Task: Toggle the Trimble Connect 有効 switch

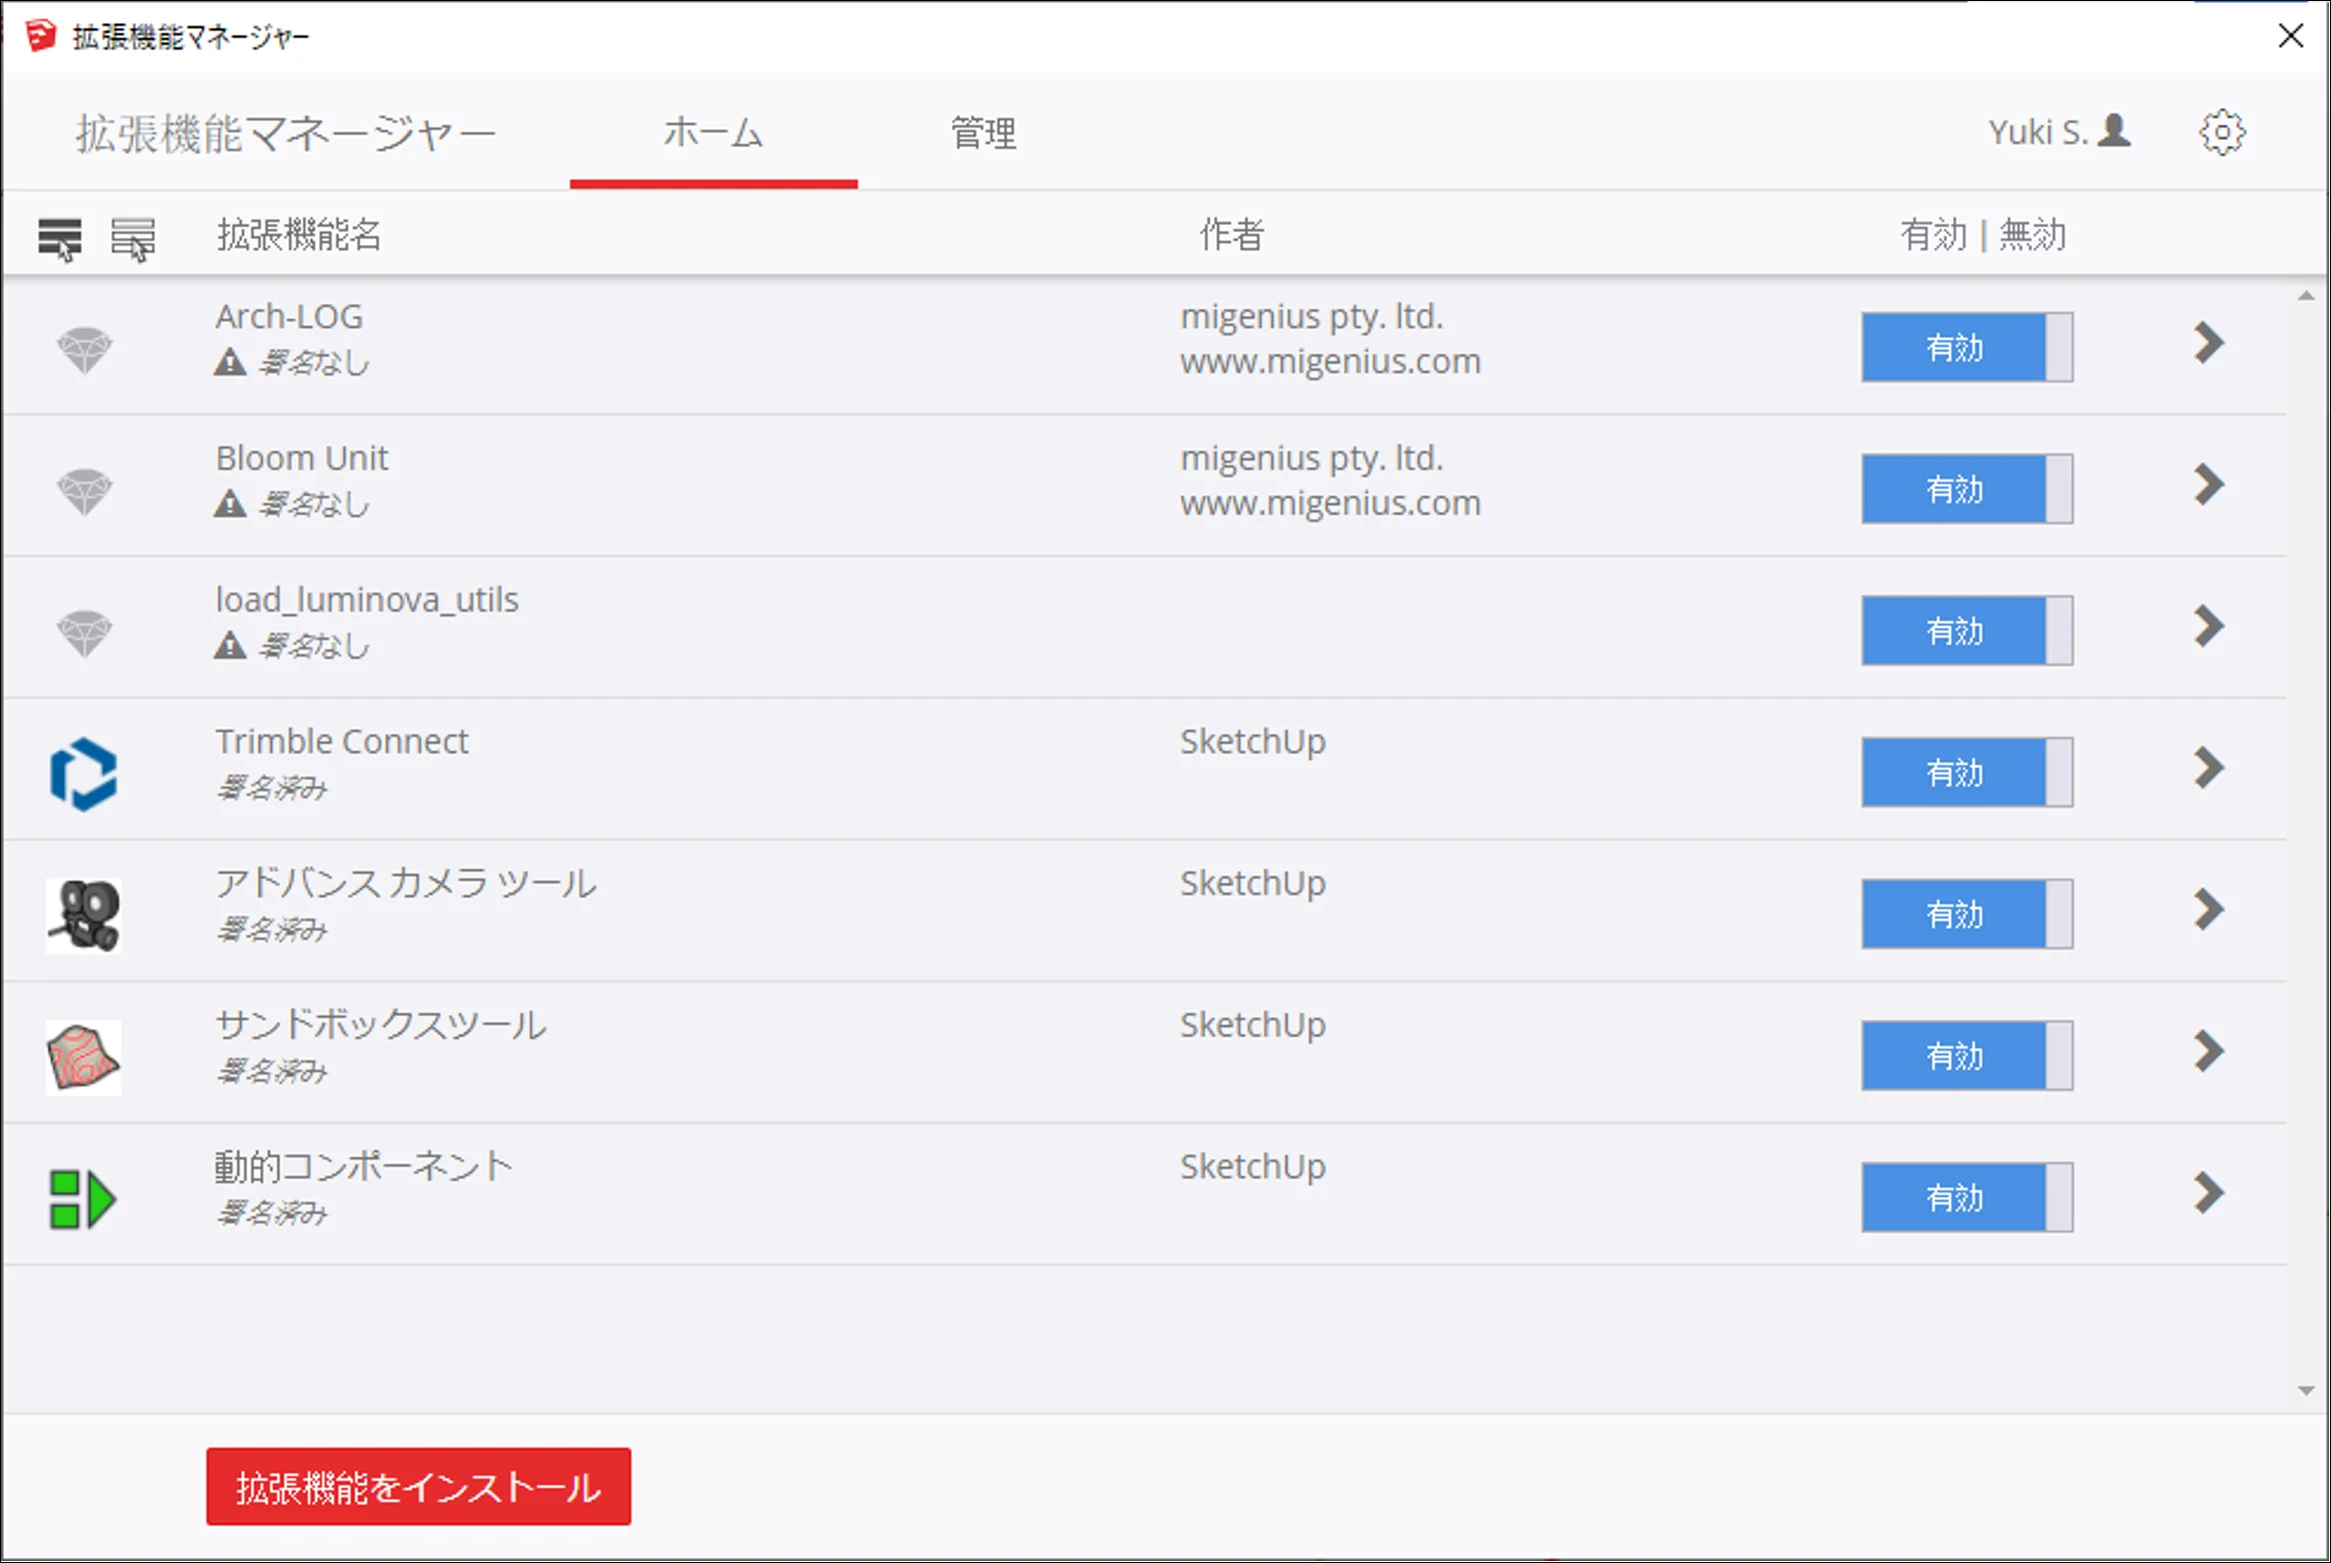Action: point(1967,772)
